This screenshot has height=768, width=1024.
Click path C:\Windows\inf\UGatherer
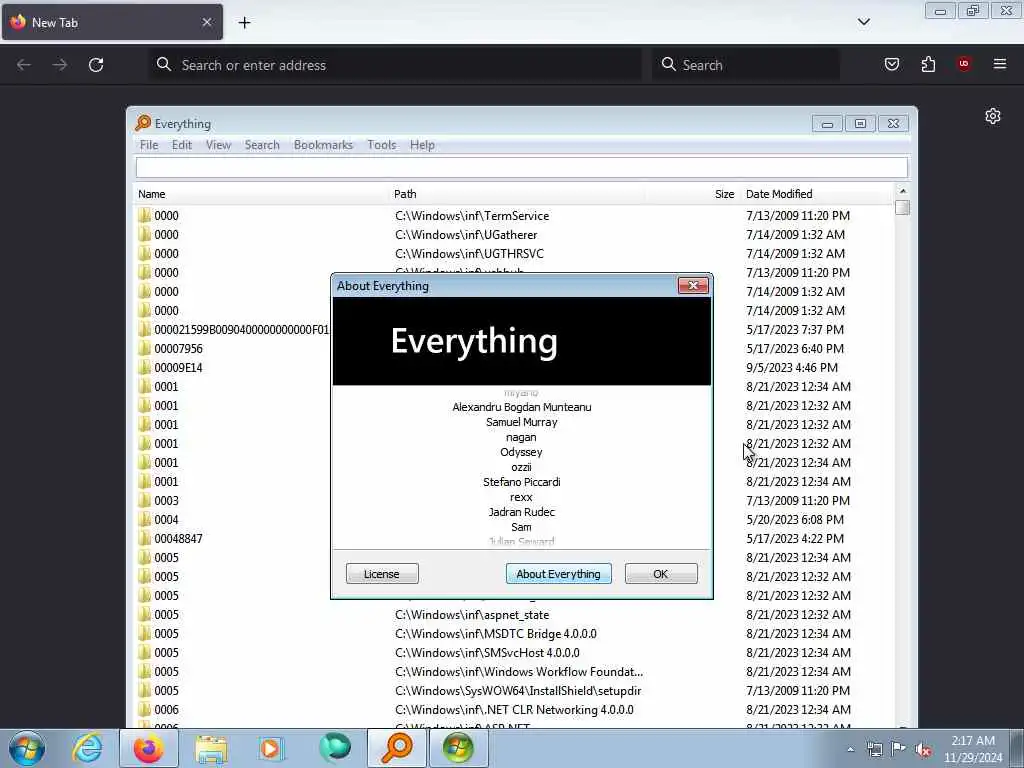pos(466,234)
